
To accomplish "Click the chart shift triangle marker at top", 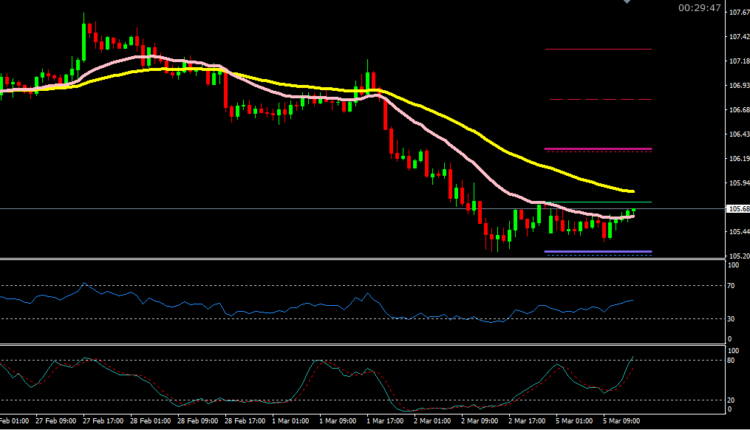I will pyautogui.click(x=627, y=3).
